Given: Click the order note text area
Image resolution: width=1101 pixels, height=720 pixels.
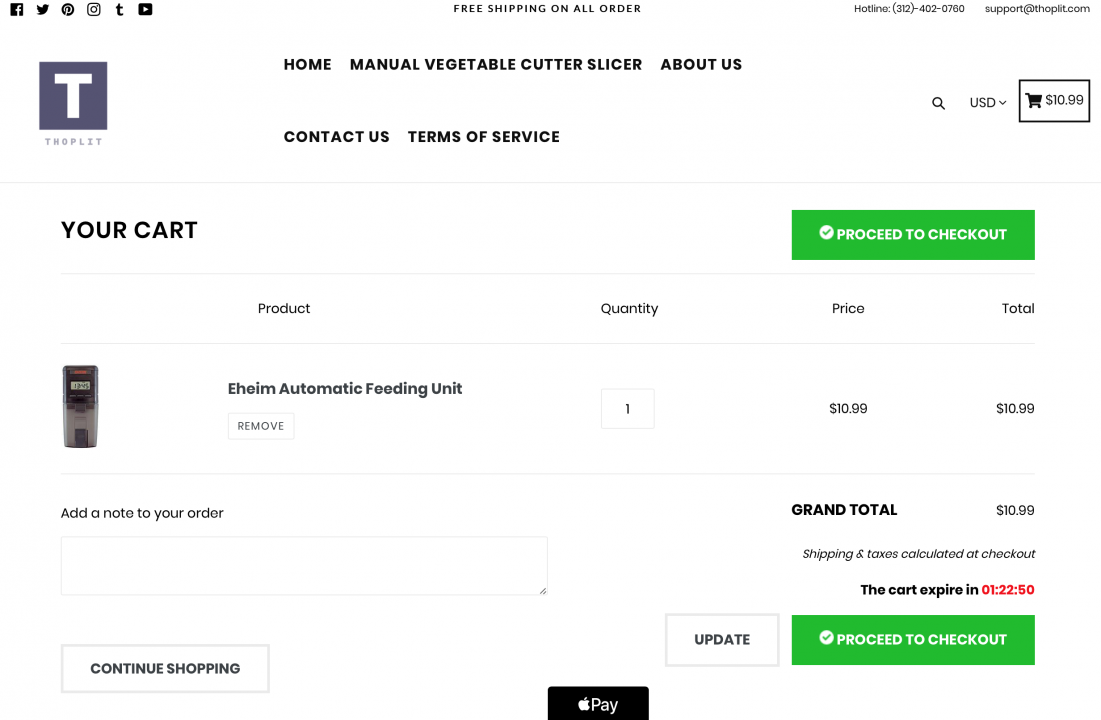Looking at the screenshot, I should click(x=304, y=566).
